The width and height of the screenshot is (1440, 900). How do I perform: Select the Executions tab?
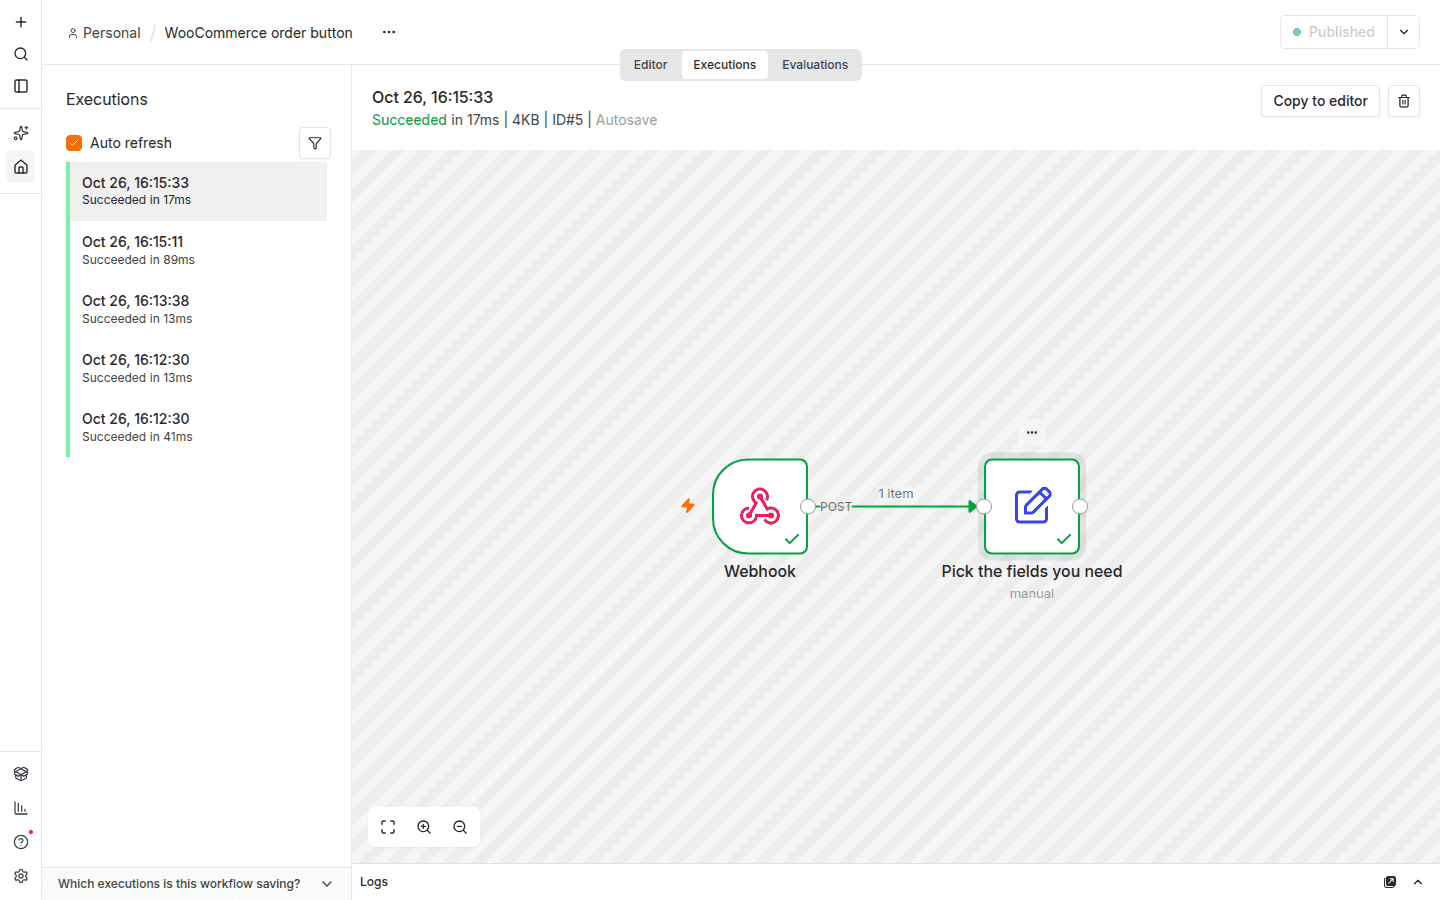(725, 65)
